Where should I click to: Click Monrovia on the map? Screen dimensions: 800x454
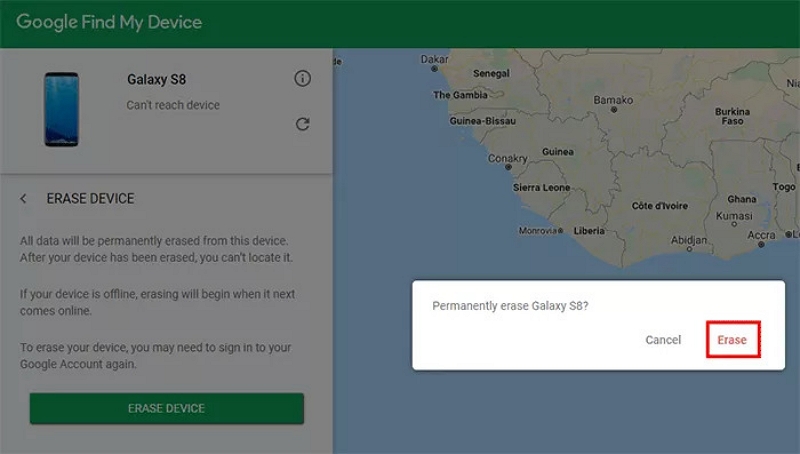pos(538,231)
